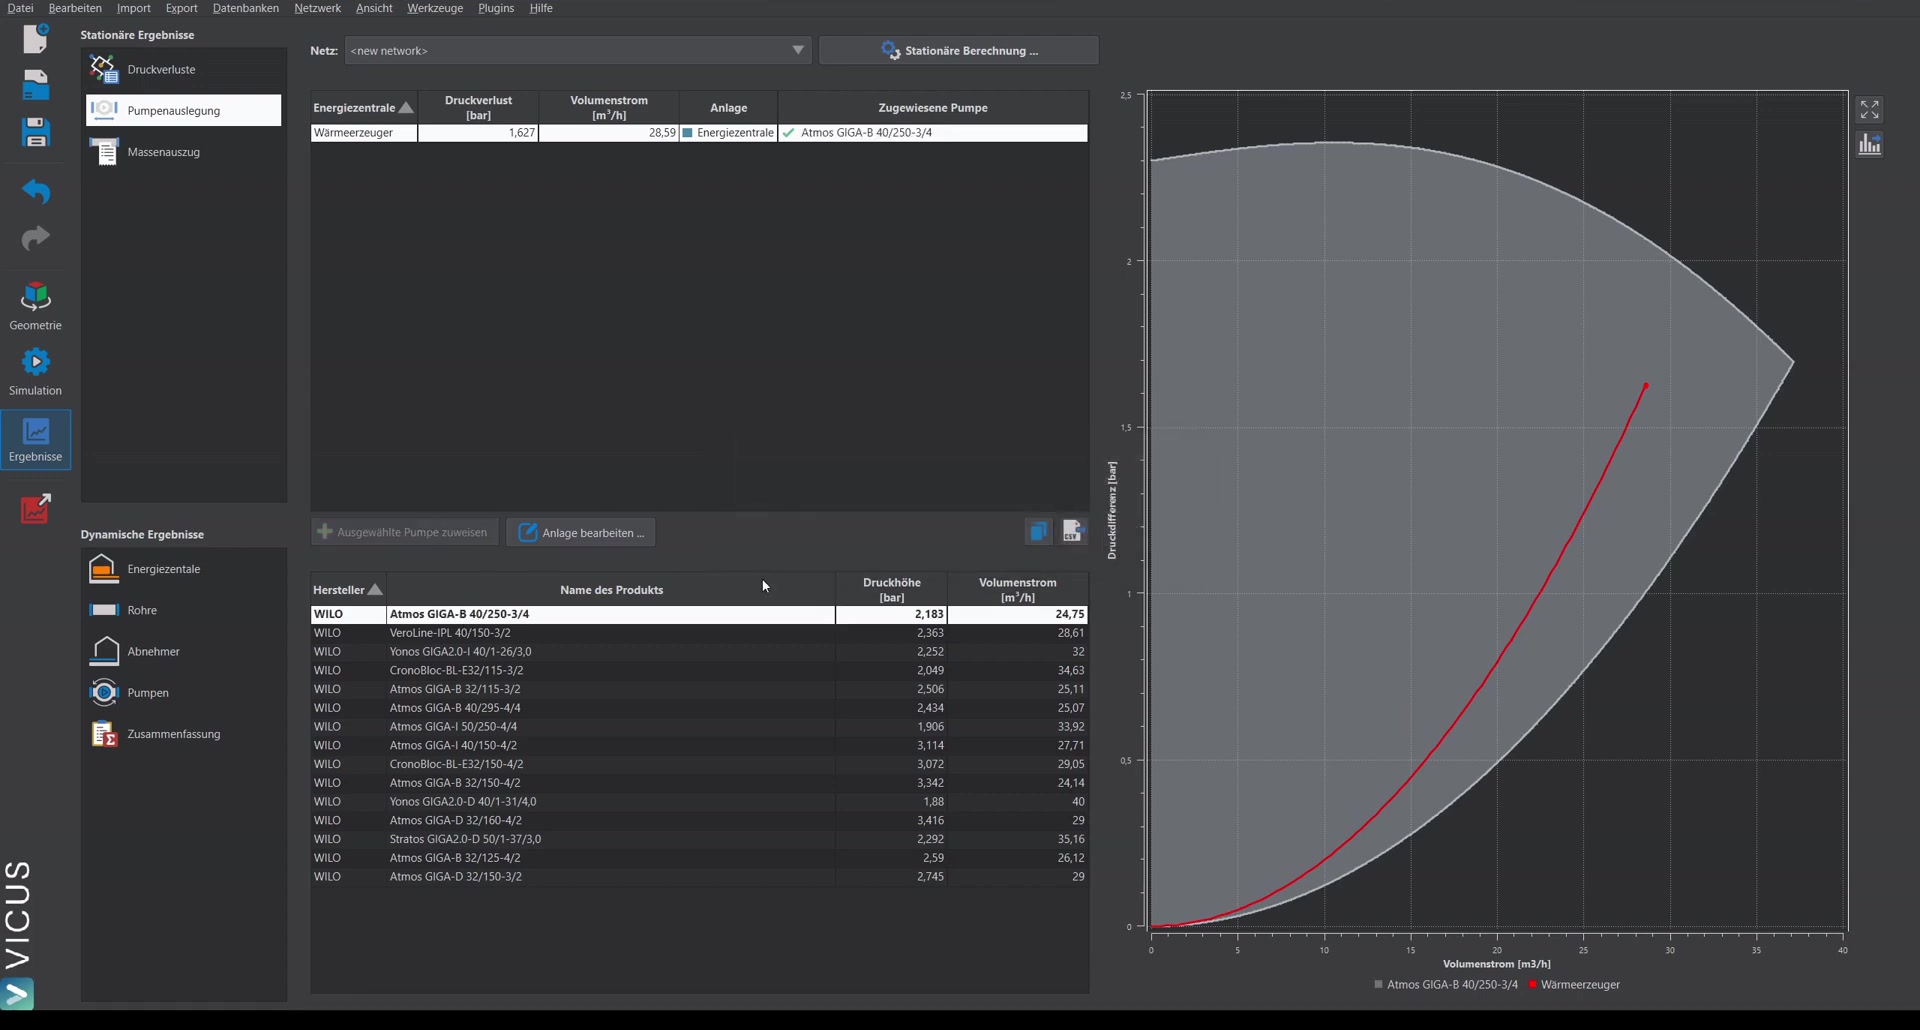Export the table as CSV

(1073, 532)
